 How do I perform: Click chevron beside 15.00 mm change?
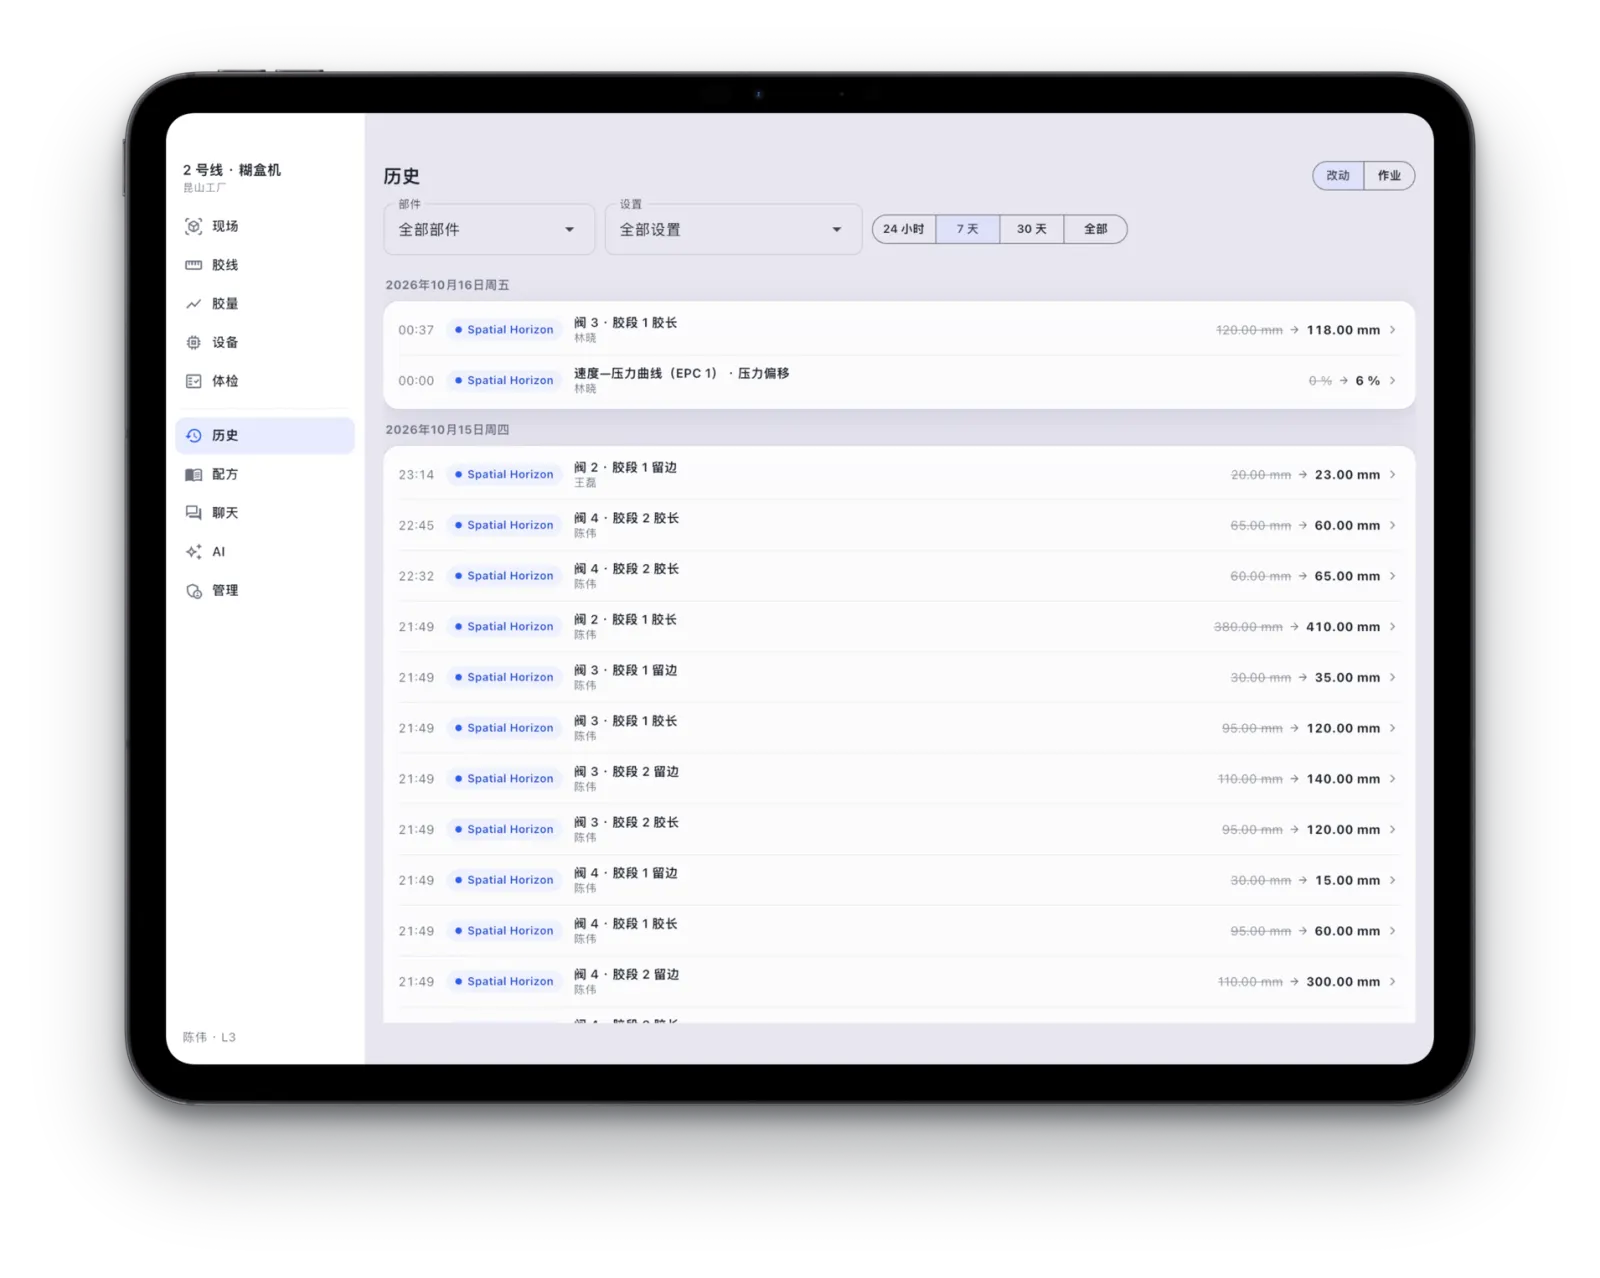[x=1392, y=880]
